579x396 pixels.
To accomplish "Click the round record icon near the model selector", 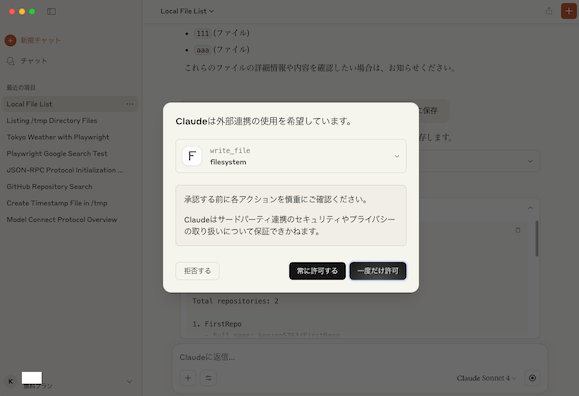I will pos(532,378).
